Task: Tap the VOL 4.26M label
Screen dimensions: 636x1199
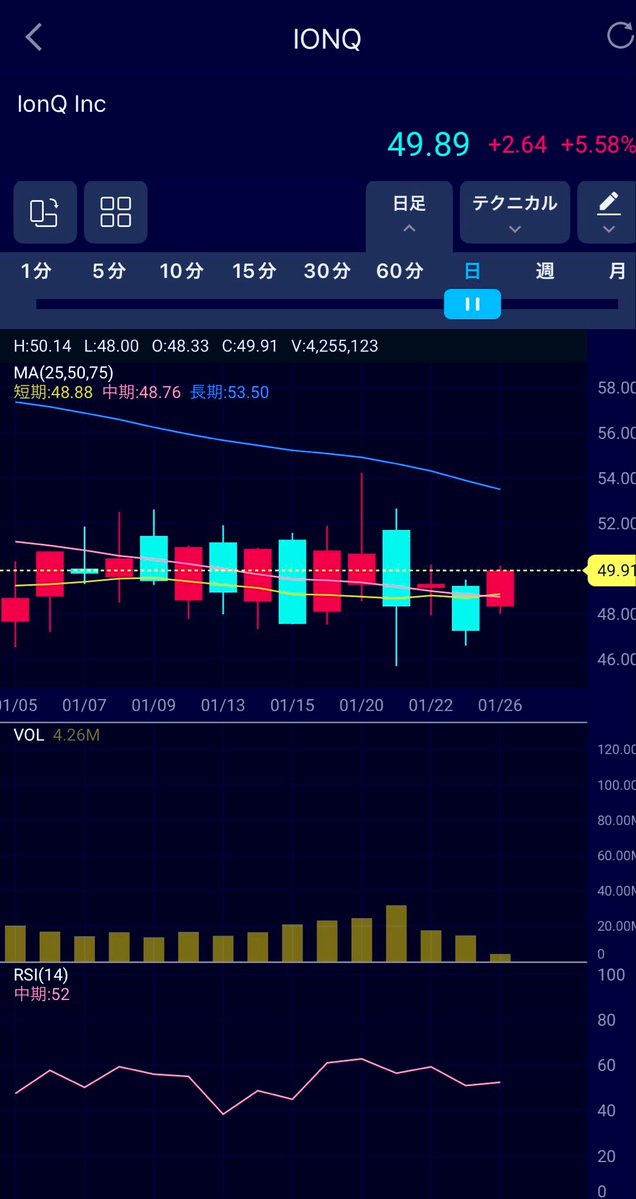Action: tap(57, 736)
